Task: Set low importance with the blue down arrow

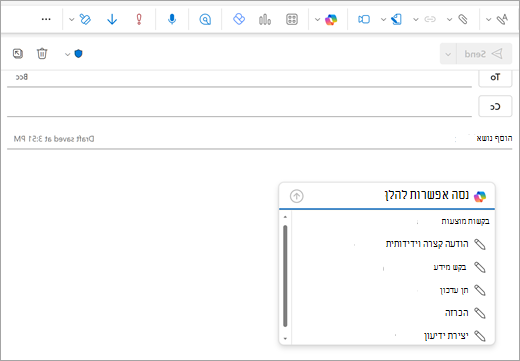Action: tap(112, 19)
